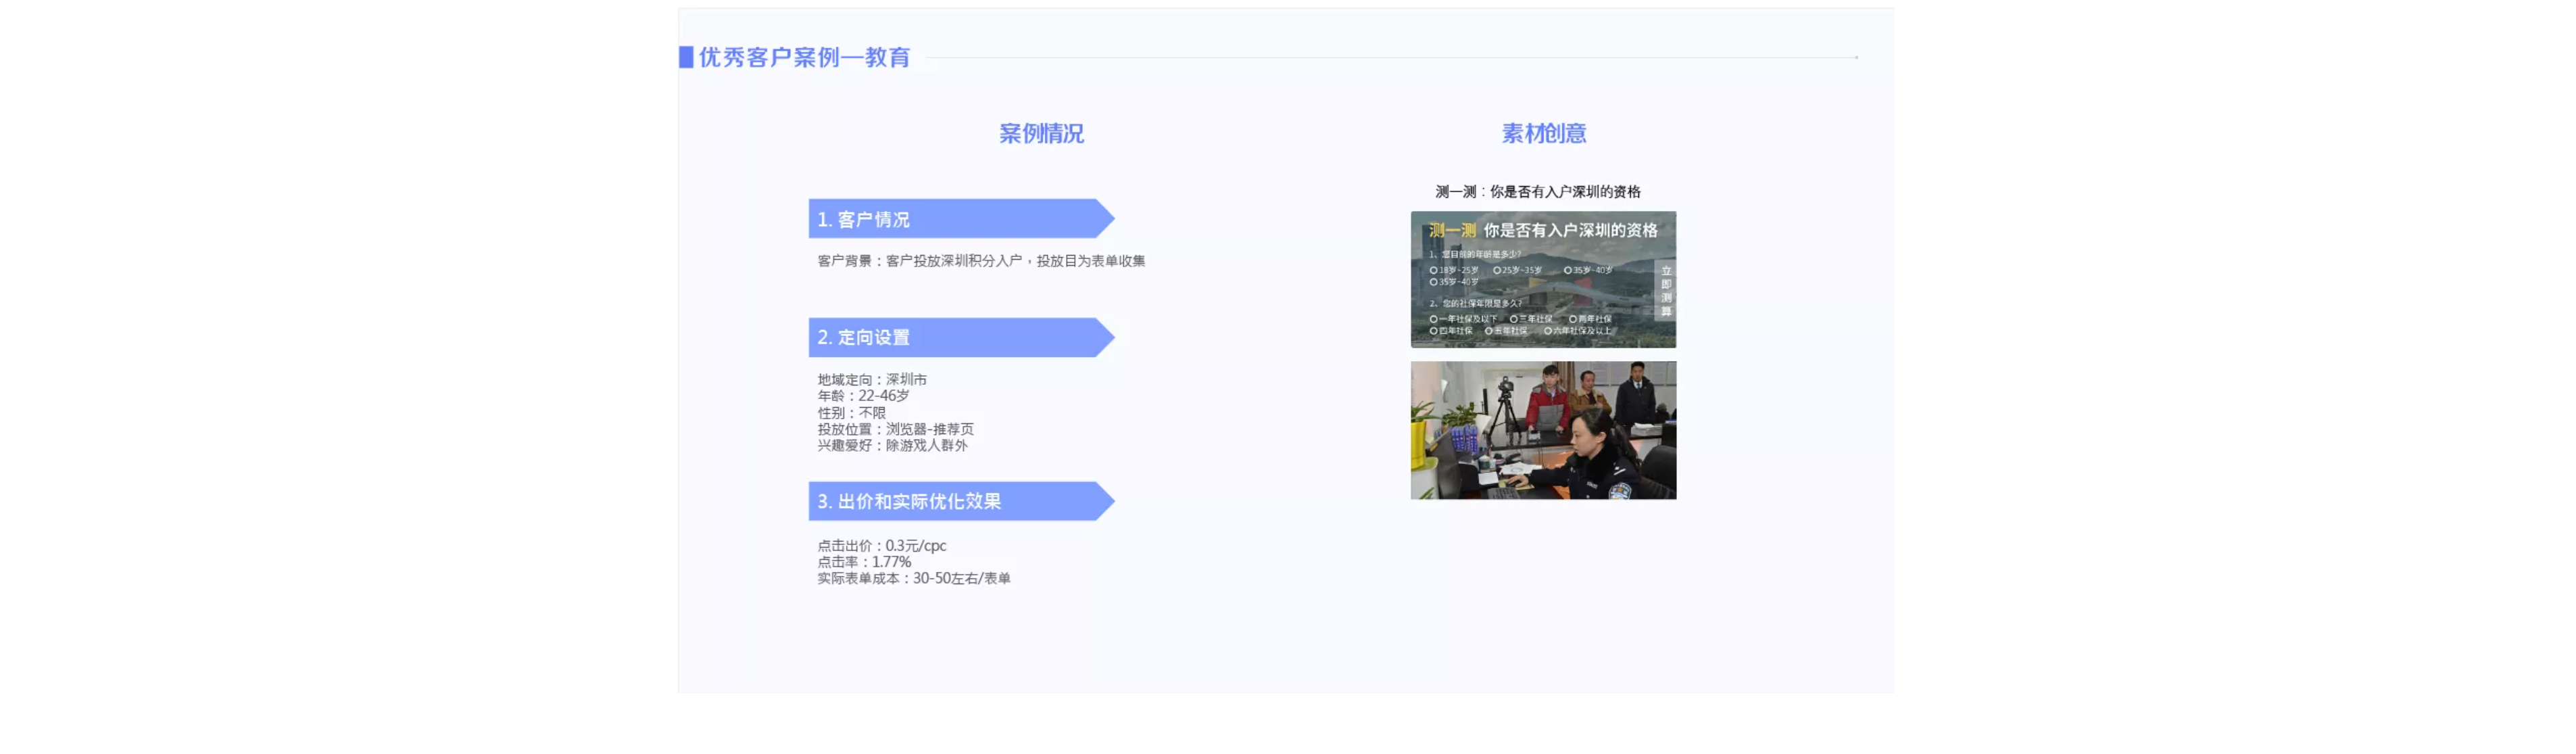Click the line 投放位置：浏览器-推荐页
The height and width of the screenshot is (754, 2576).
[895, 429]
